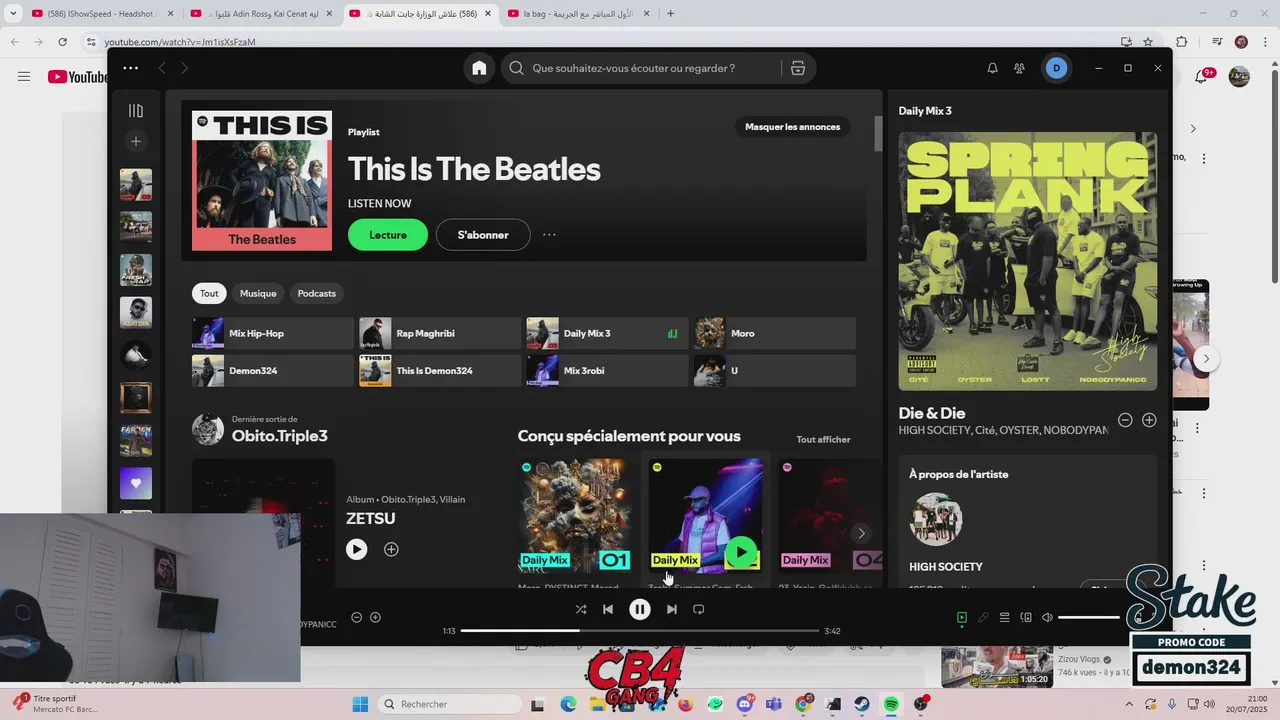The width and height of the screenshot is (1280, 720).
Task: Bookmark this page with the star icon
Action: pos(1148,42)
